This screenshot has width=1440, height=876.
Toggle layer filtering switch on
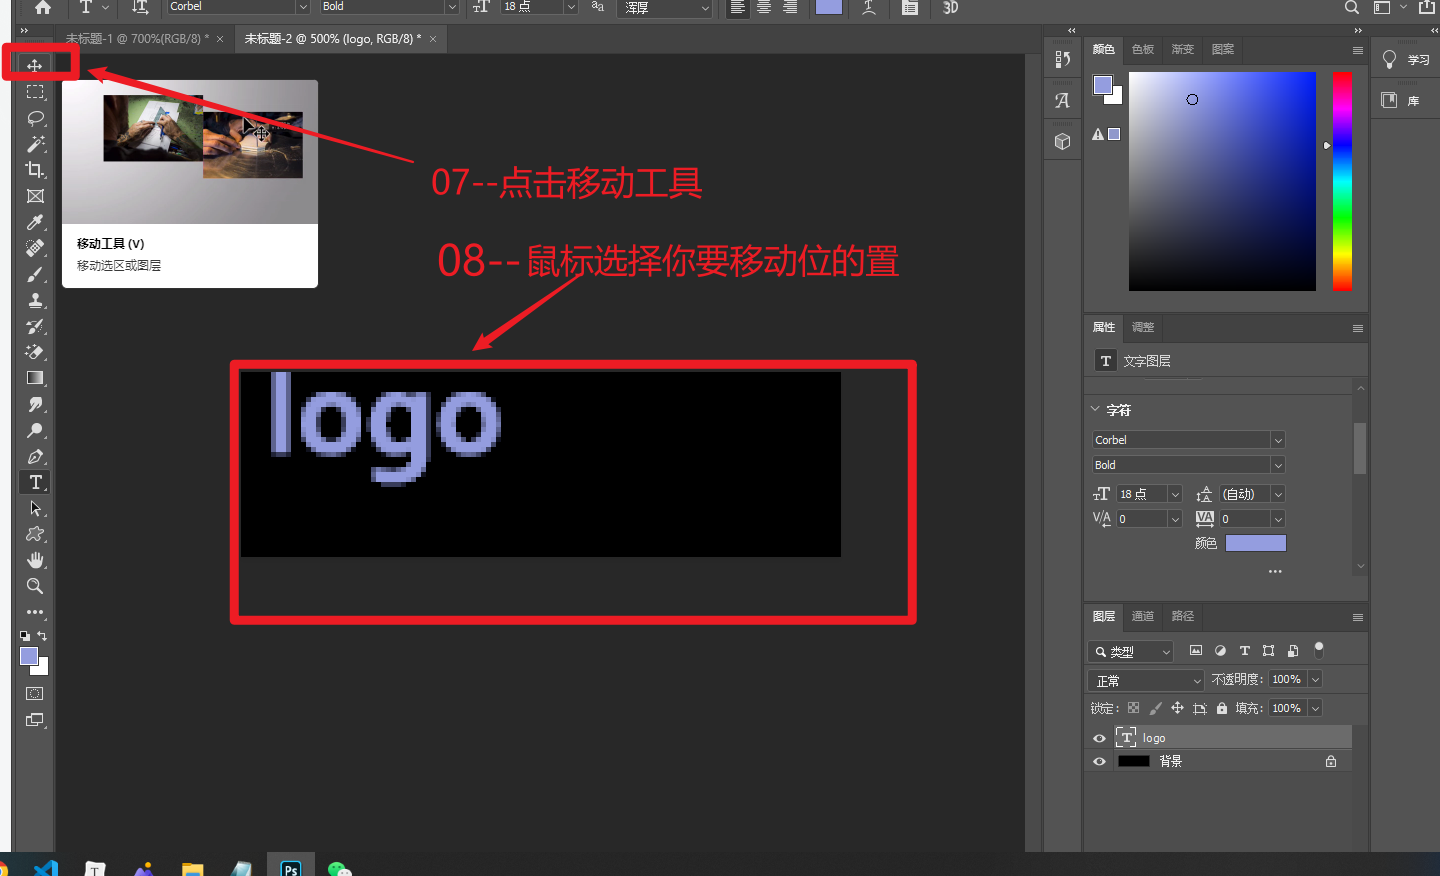pos(1319,650)
